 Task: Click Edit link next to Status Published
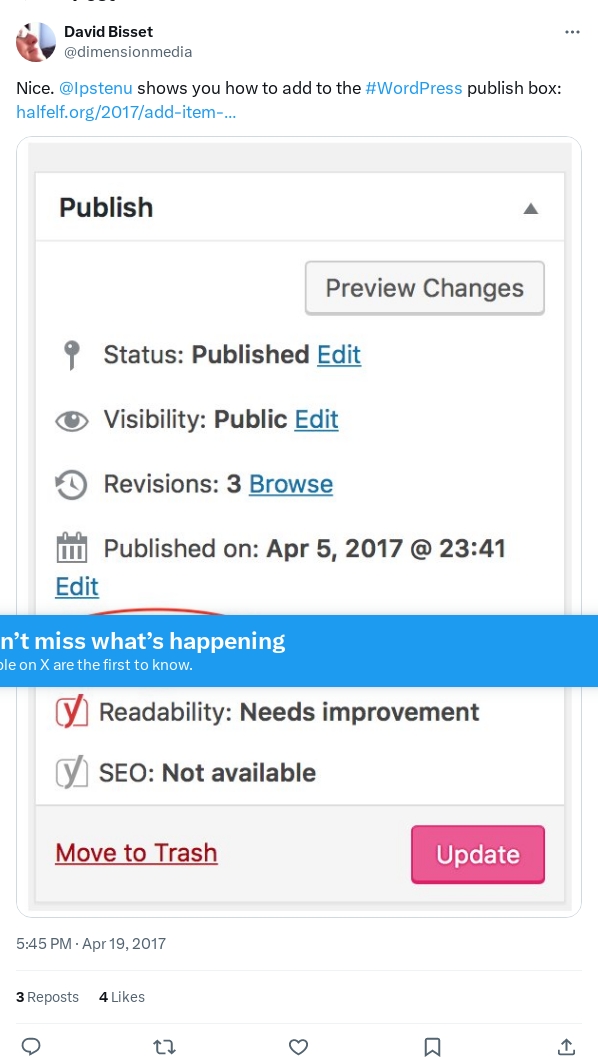coord(339,355)
